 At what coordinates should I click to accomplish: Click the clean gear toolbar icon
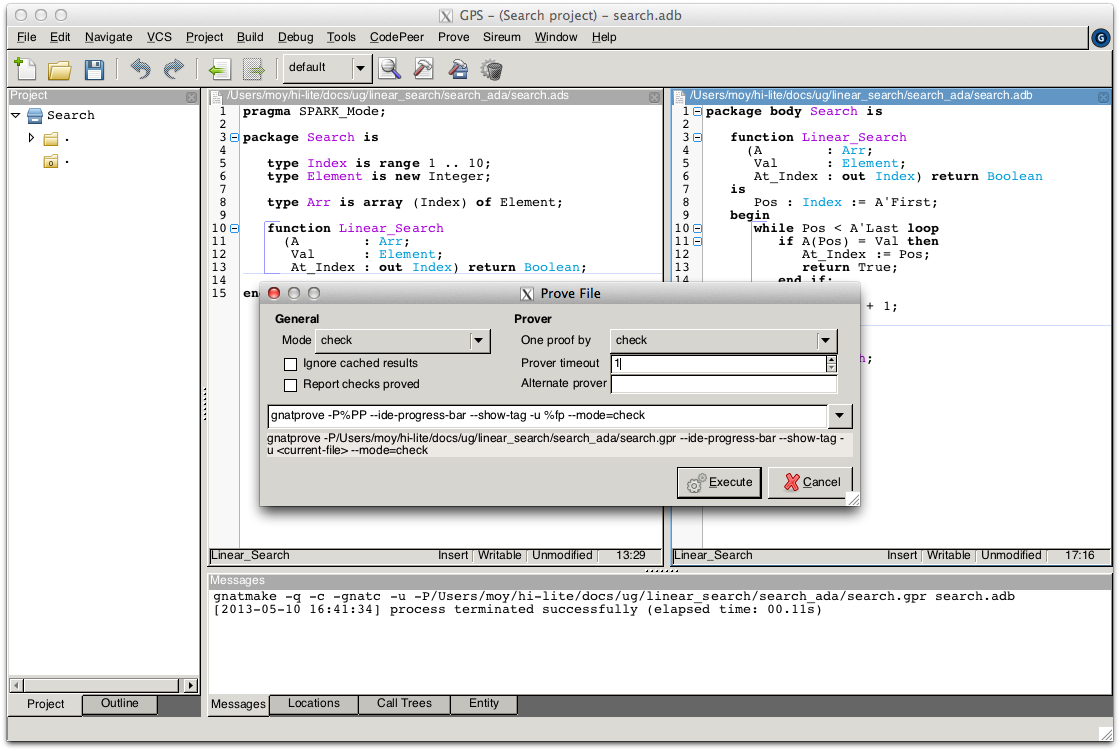pos(491,69)
